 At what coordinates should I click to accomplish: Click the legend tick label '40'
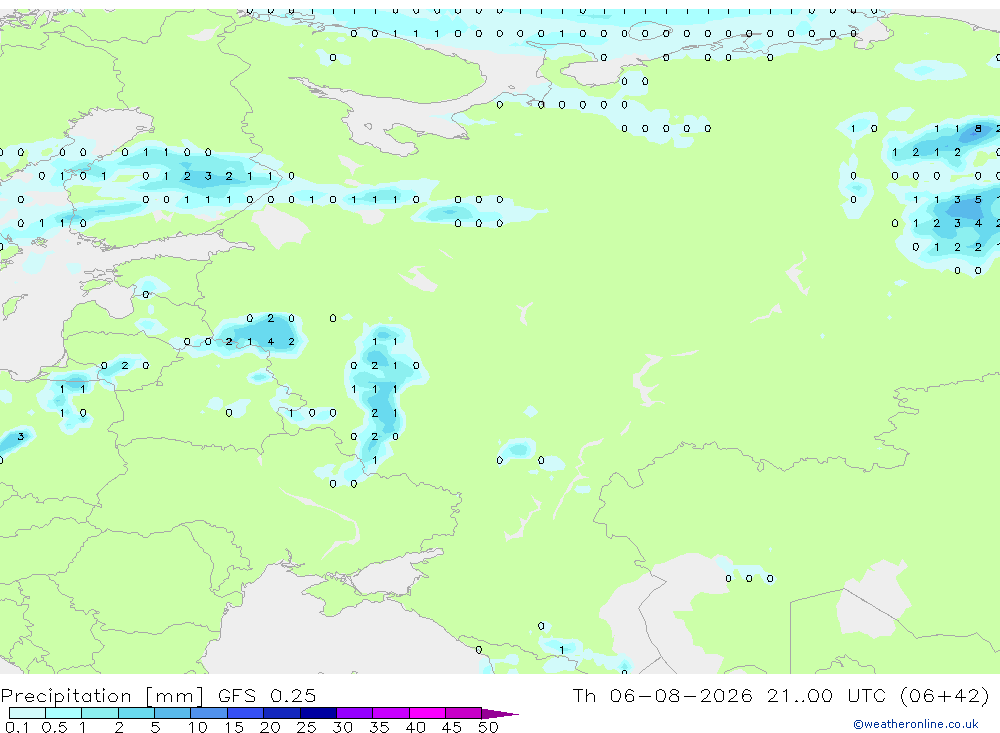pyautogui.click(x=416, y=727)
